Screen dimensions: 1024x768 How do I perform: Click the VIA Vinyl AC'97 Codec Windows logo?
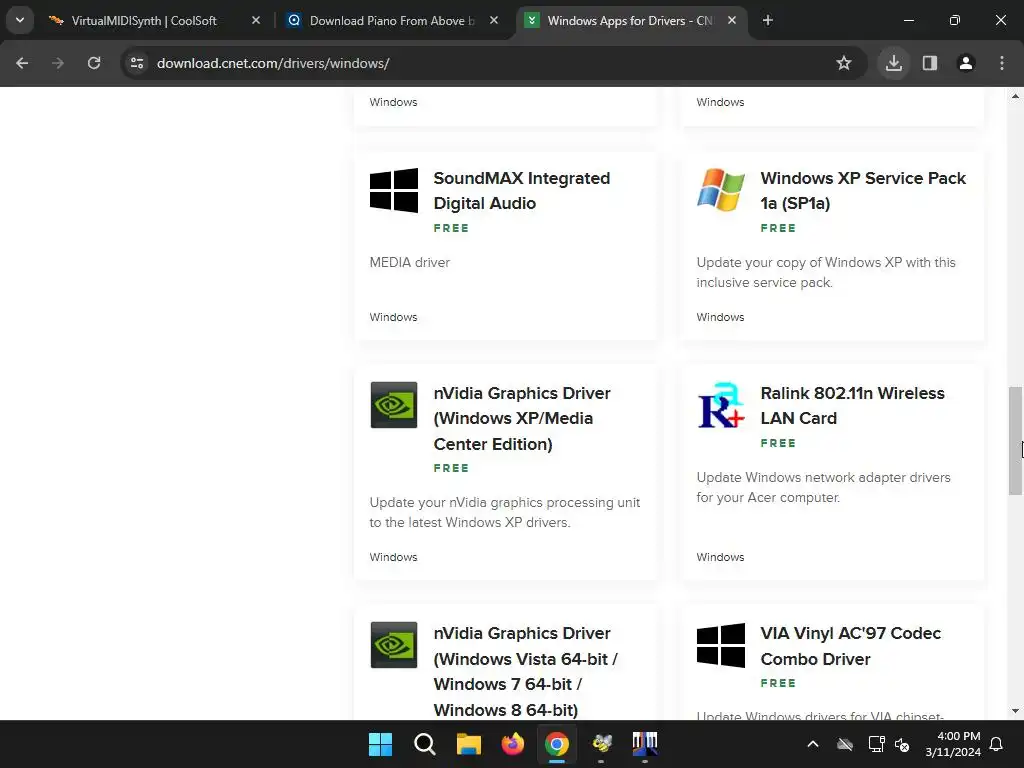(720, 645)
